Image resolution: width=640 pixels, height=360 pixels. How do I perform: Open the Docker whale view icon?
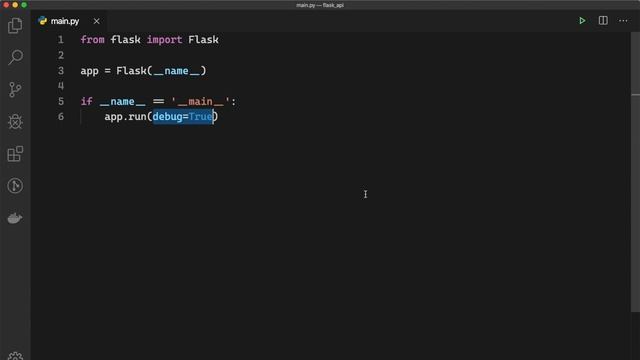(15, 218)
